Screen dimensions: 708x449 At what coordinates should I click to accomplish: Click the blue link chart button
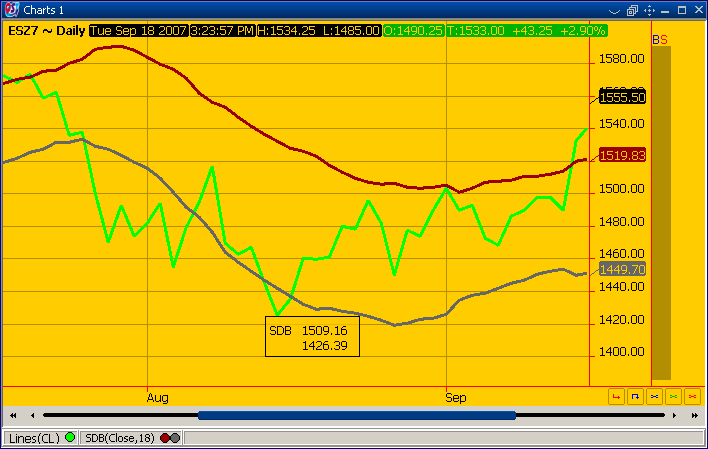654,397
